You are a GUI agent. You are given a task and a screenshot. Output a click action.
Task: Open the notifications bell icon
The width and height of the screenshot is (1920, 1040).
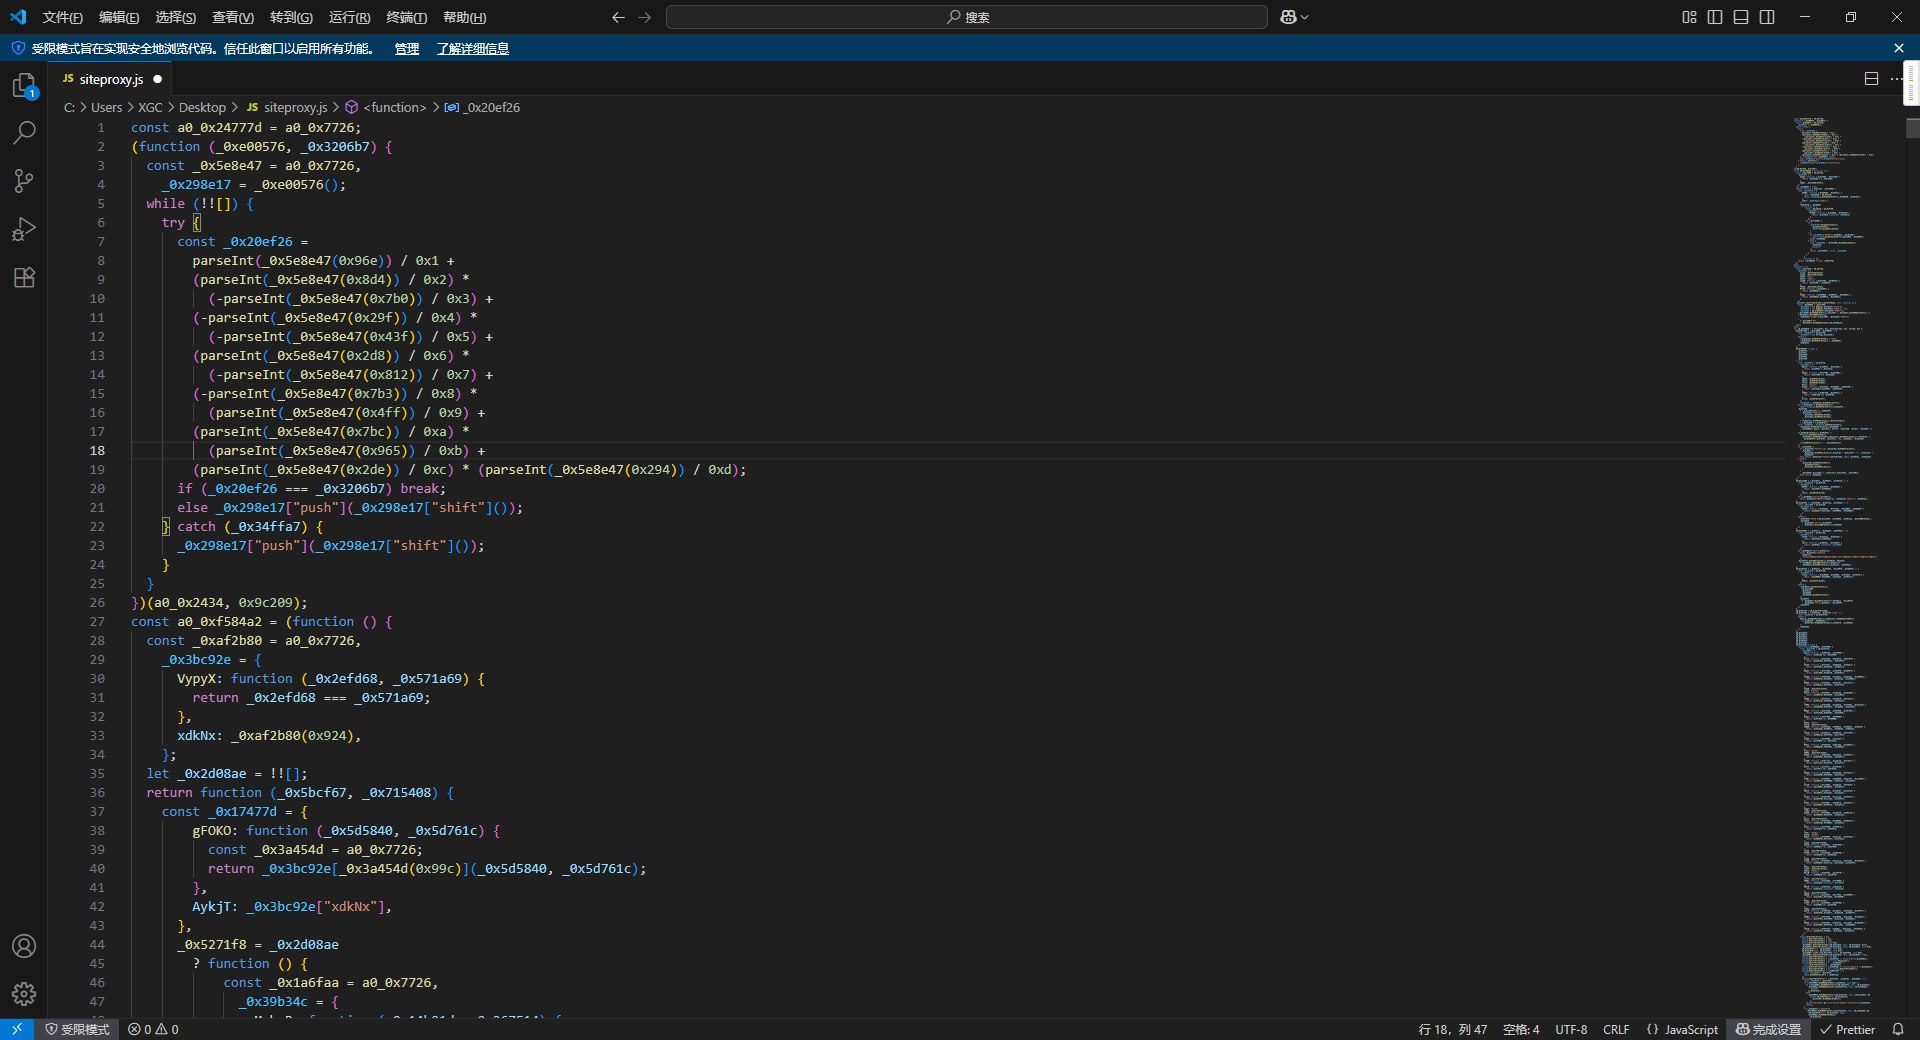pos(1898,1029)
